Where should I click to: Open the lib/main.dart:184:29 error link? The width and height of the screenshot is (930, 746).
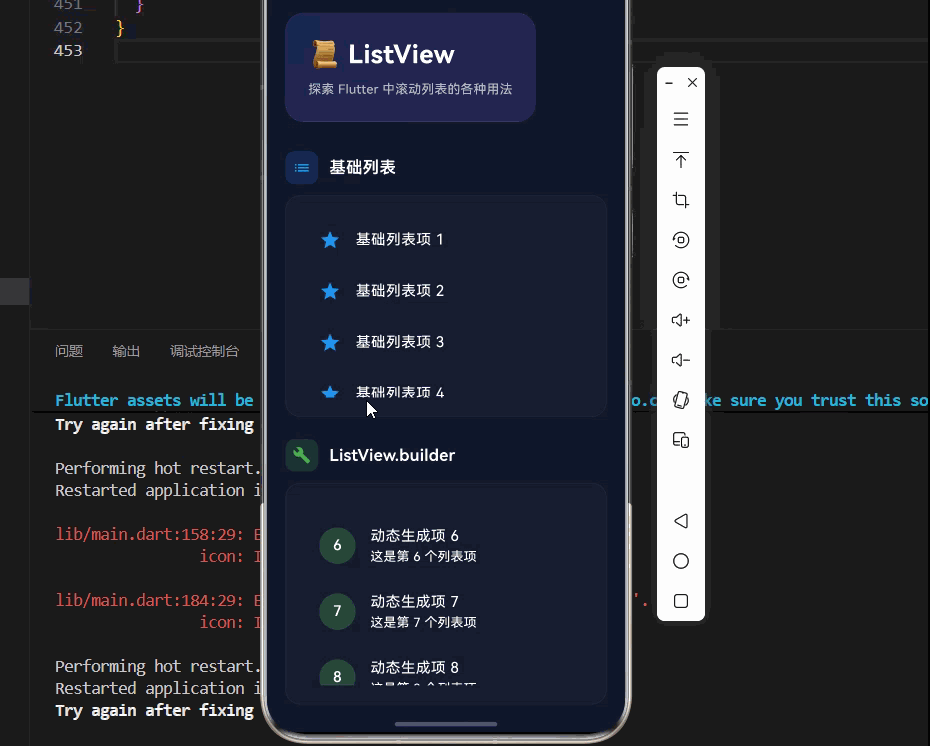click(x=149, y=600)
